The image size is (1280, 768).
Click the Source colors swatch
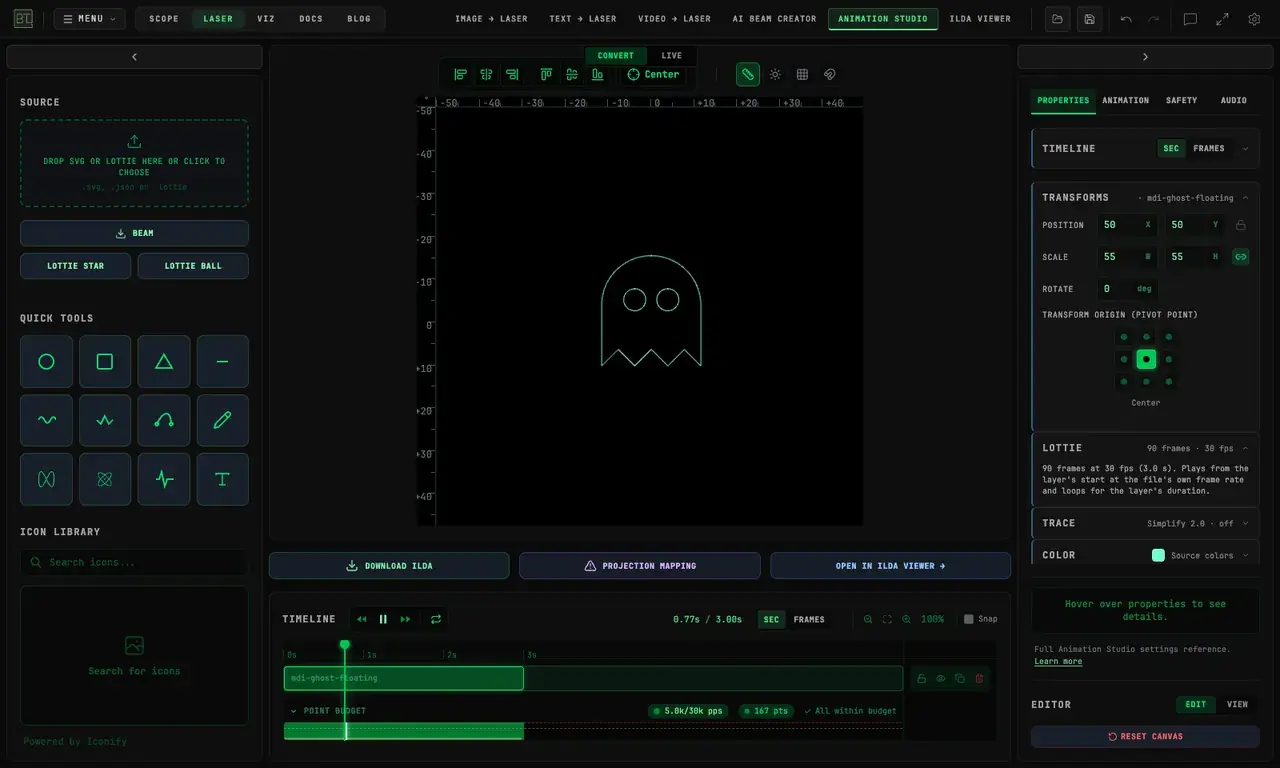(1158, 555)
